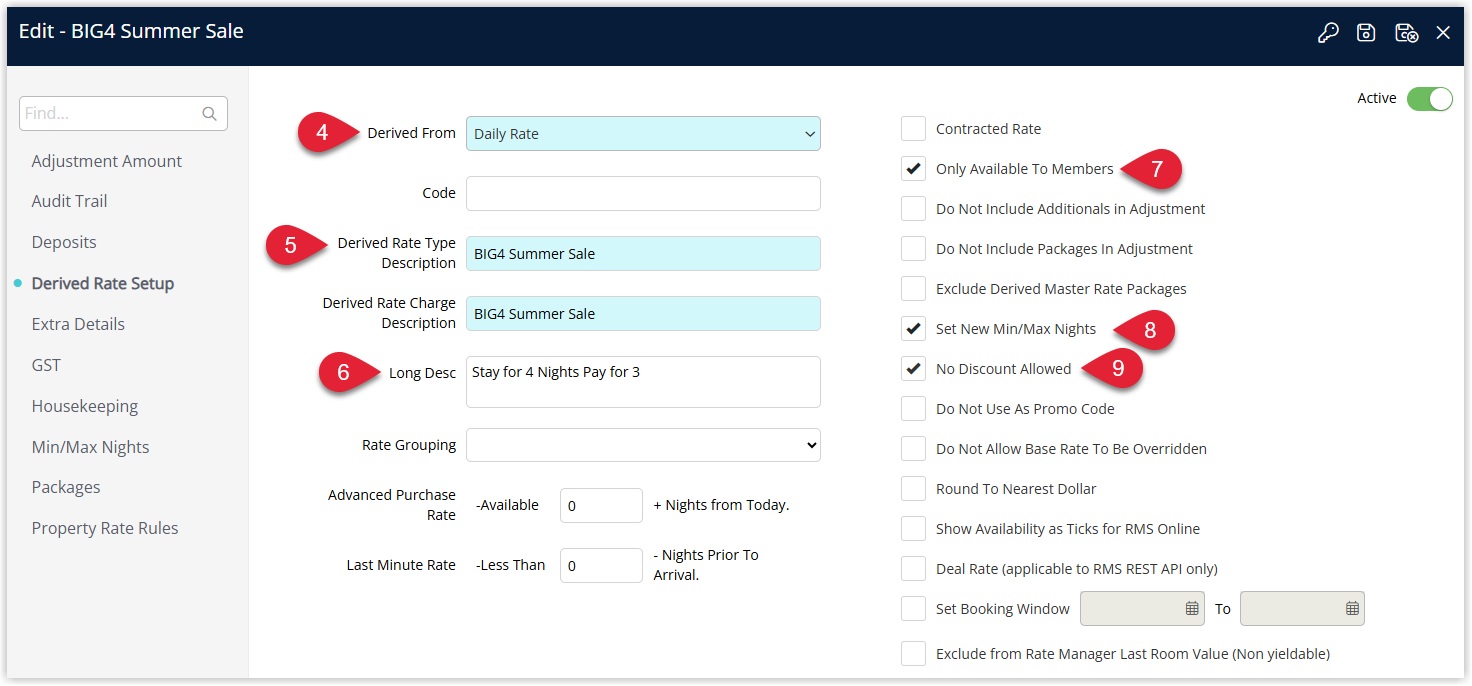
Task: Click the Code input field
Action: pyautogui.click(x=643, y=194)
